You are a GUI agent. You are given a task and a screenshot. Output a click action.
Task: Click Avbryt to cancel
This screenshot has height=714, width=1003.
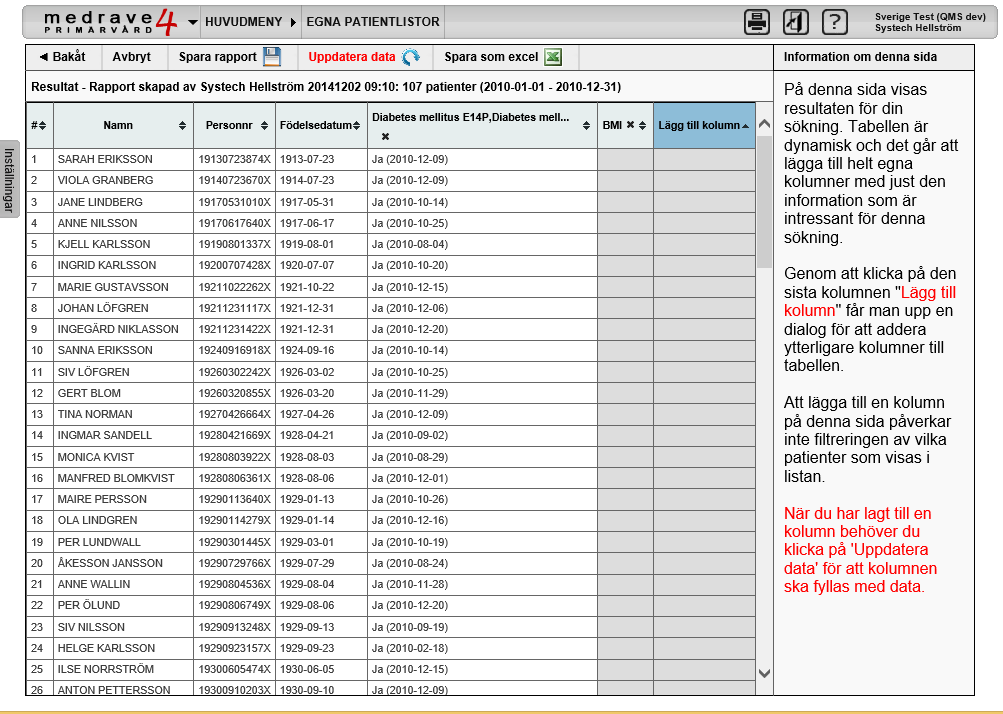coord(132,57)
